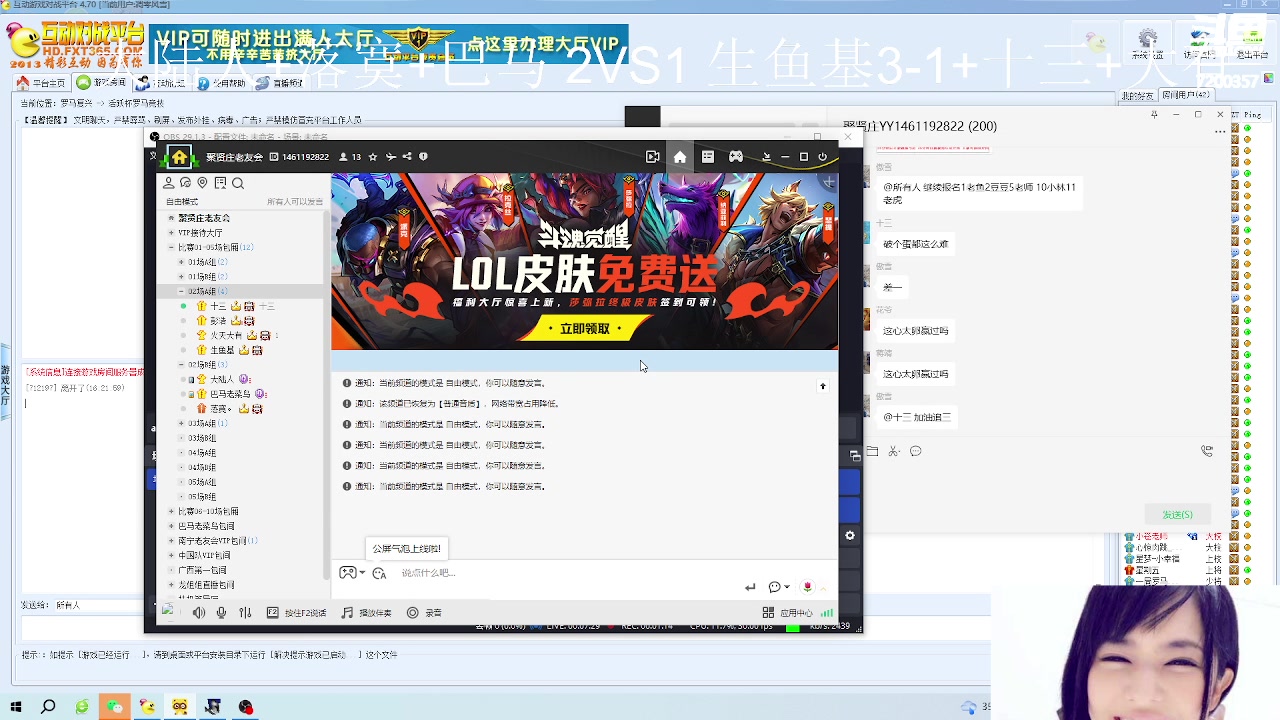Click the airplane icon next to the star
The width and height of the screenshot is (1280, 720).
click(390, 157)
